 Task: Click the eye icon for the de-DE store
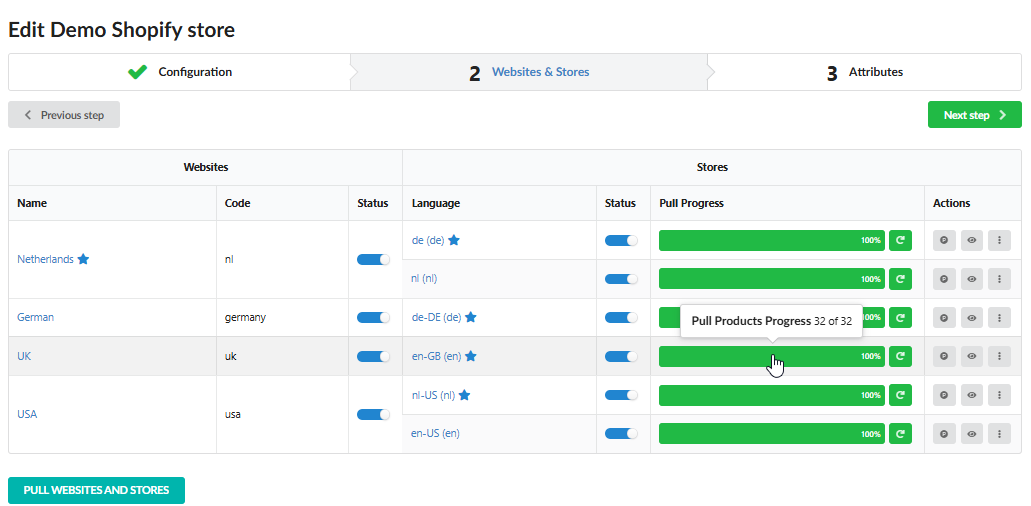tap(972, 317)
